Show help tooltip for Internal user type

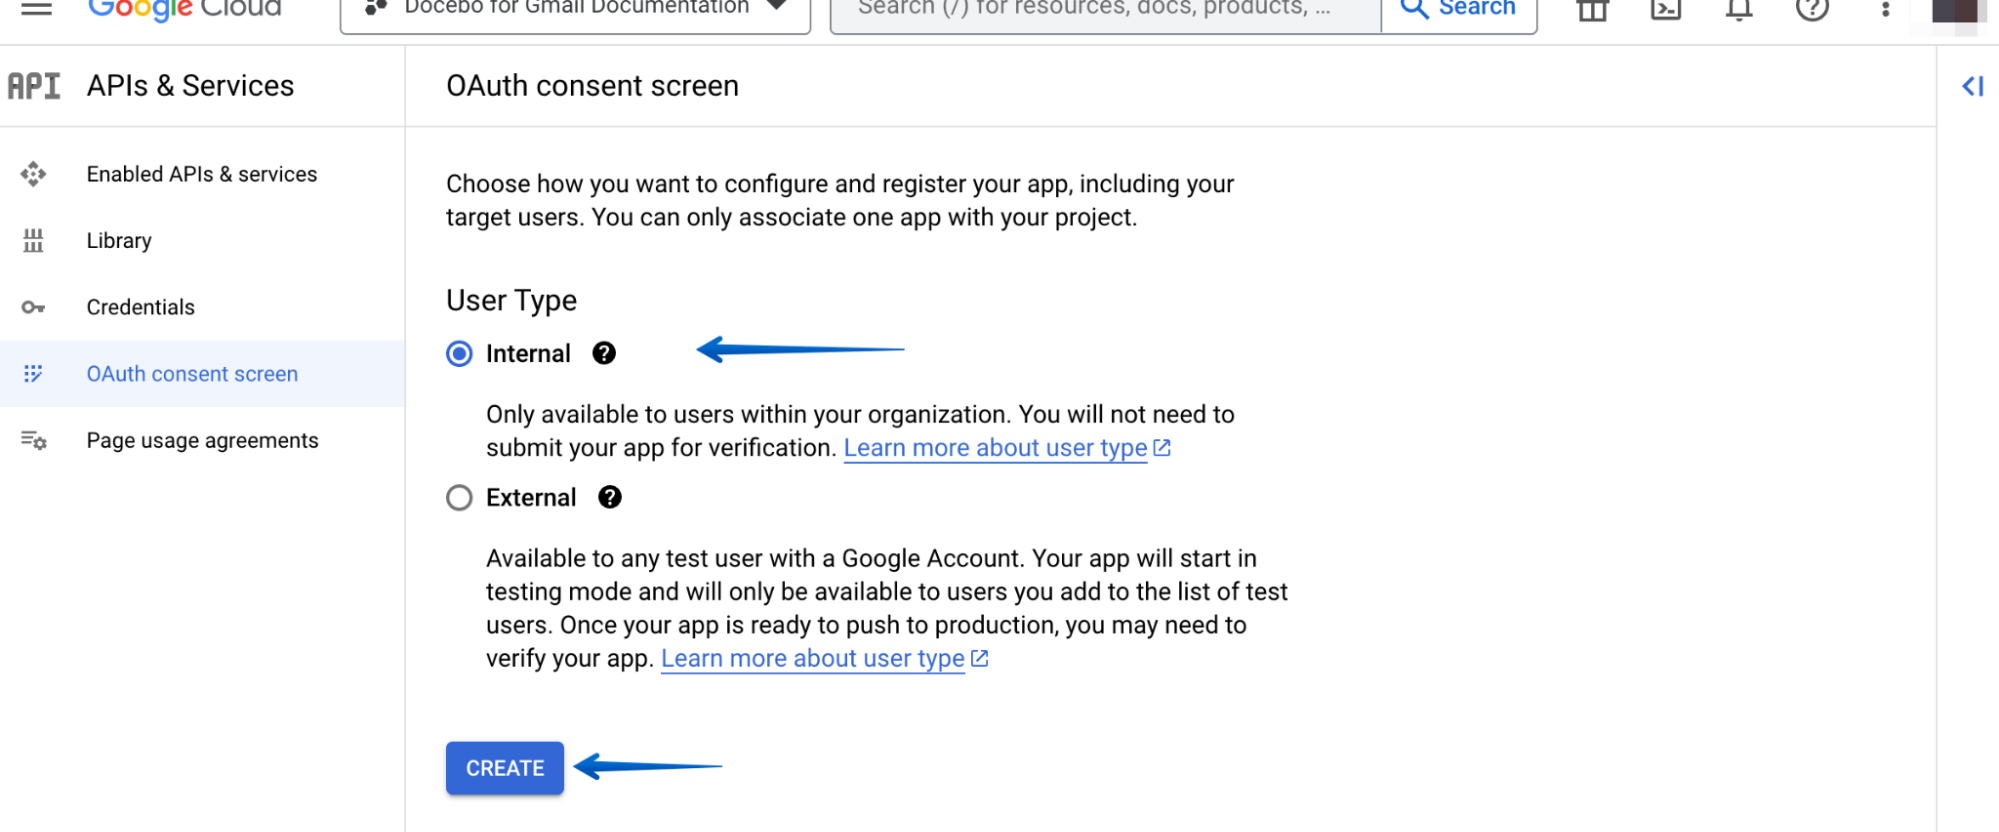coord(604,353)
